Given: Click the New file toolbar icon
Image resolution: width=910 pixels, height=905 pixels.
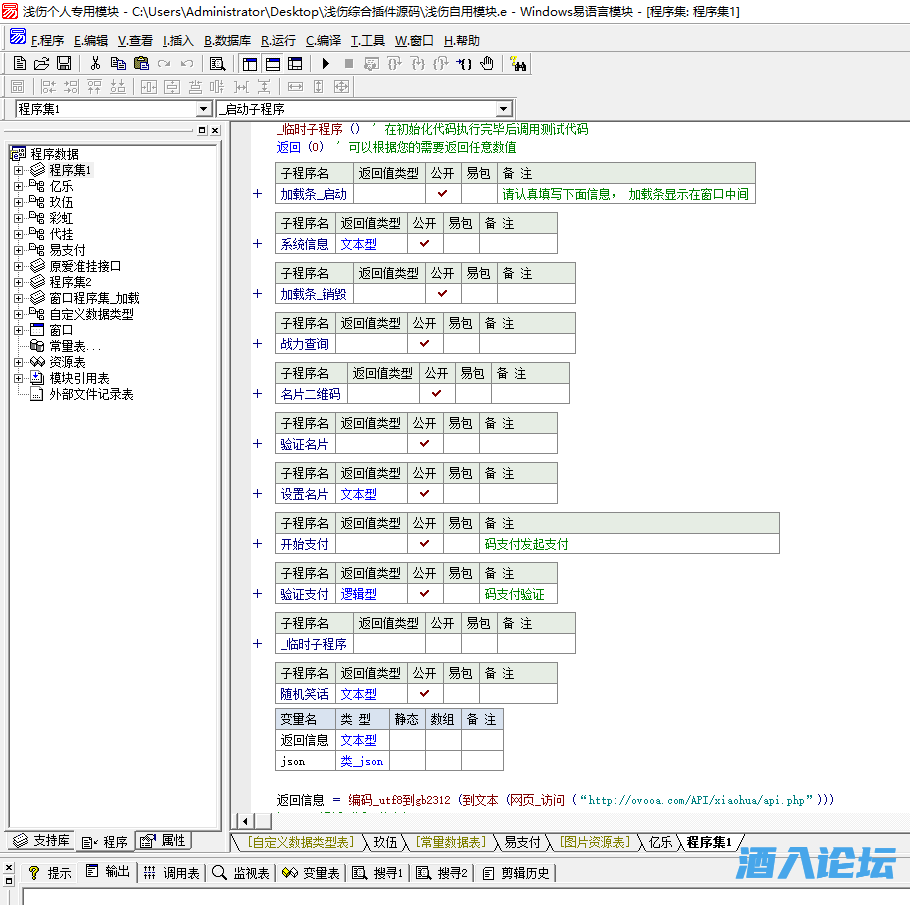Looking at the screenshot, I should [19, 63].
